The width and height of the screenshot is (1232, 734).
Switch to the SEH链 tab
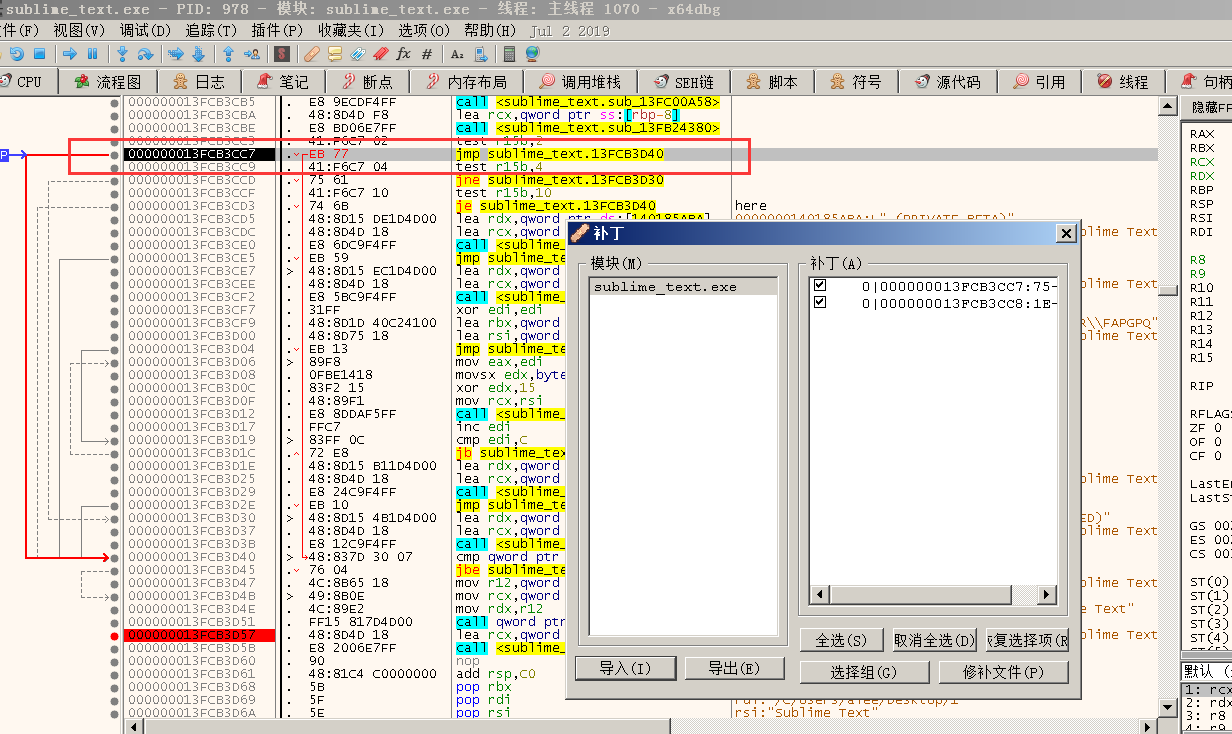685,82
